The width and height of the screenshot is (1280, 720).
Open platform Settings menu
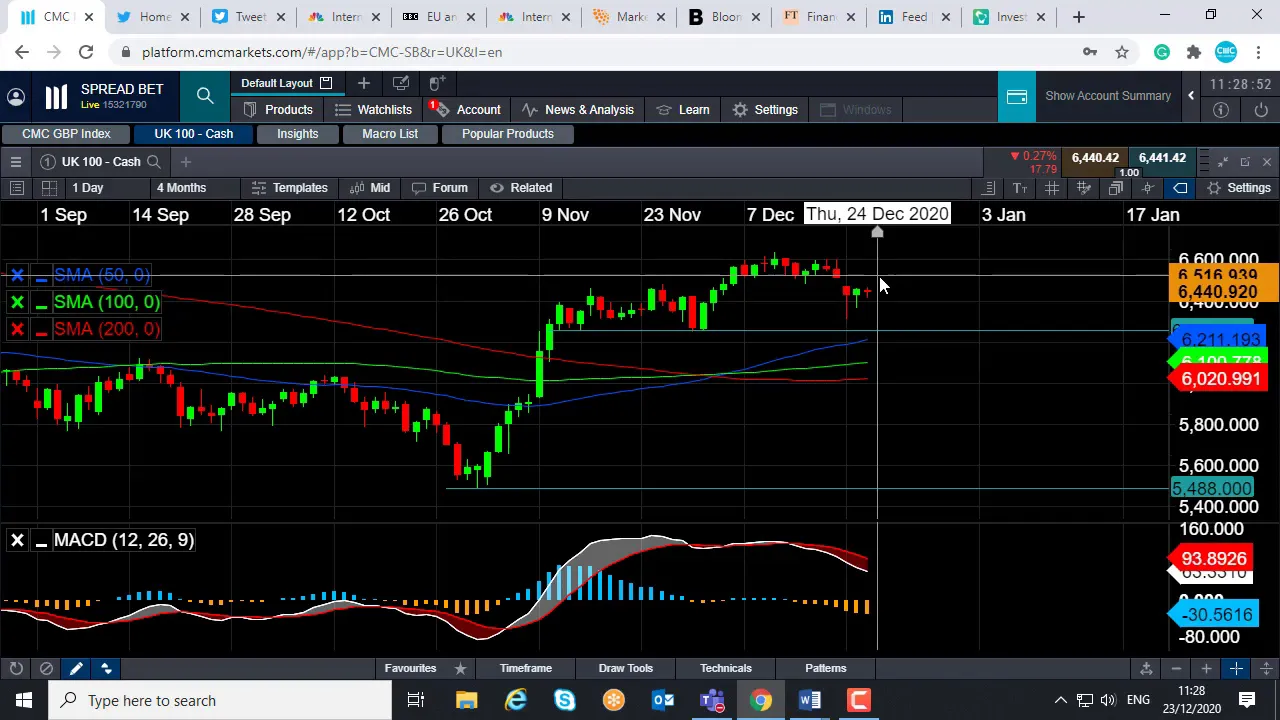[765, 110]
